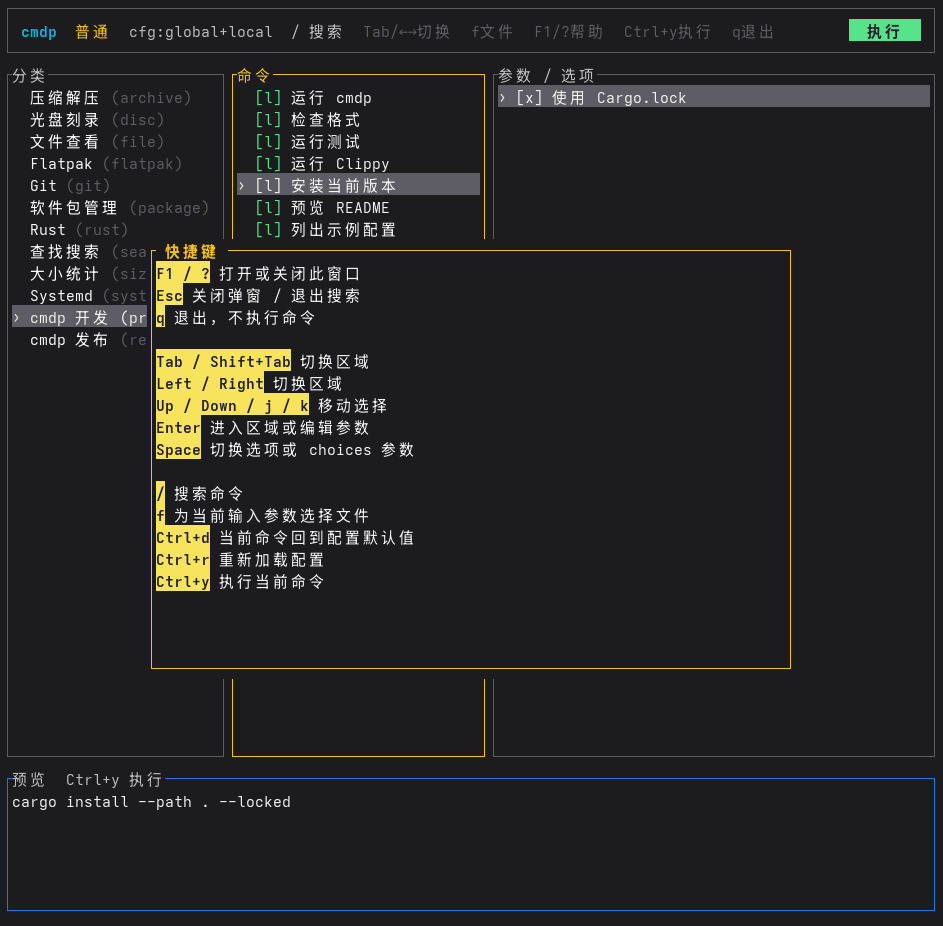The height and width of the screenshot is (926, 943).
Task: Click the Ctrl+y shortcut in popup
Action: (183, 581)
